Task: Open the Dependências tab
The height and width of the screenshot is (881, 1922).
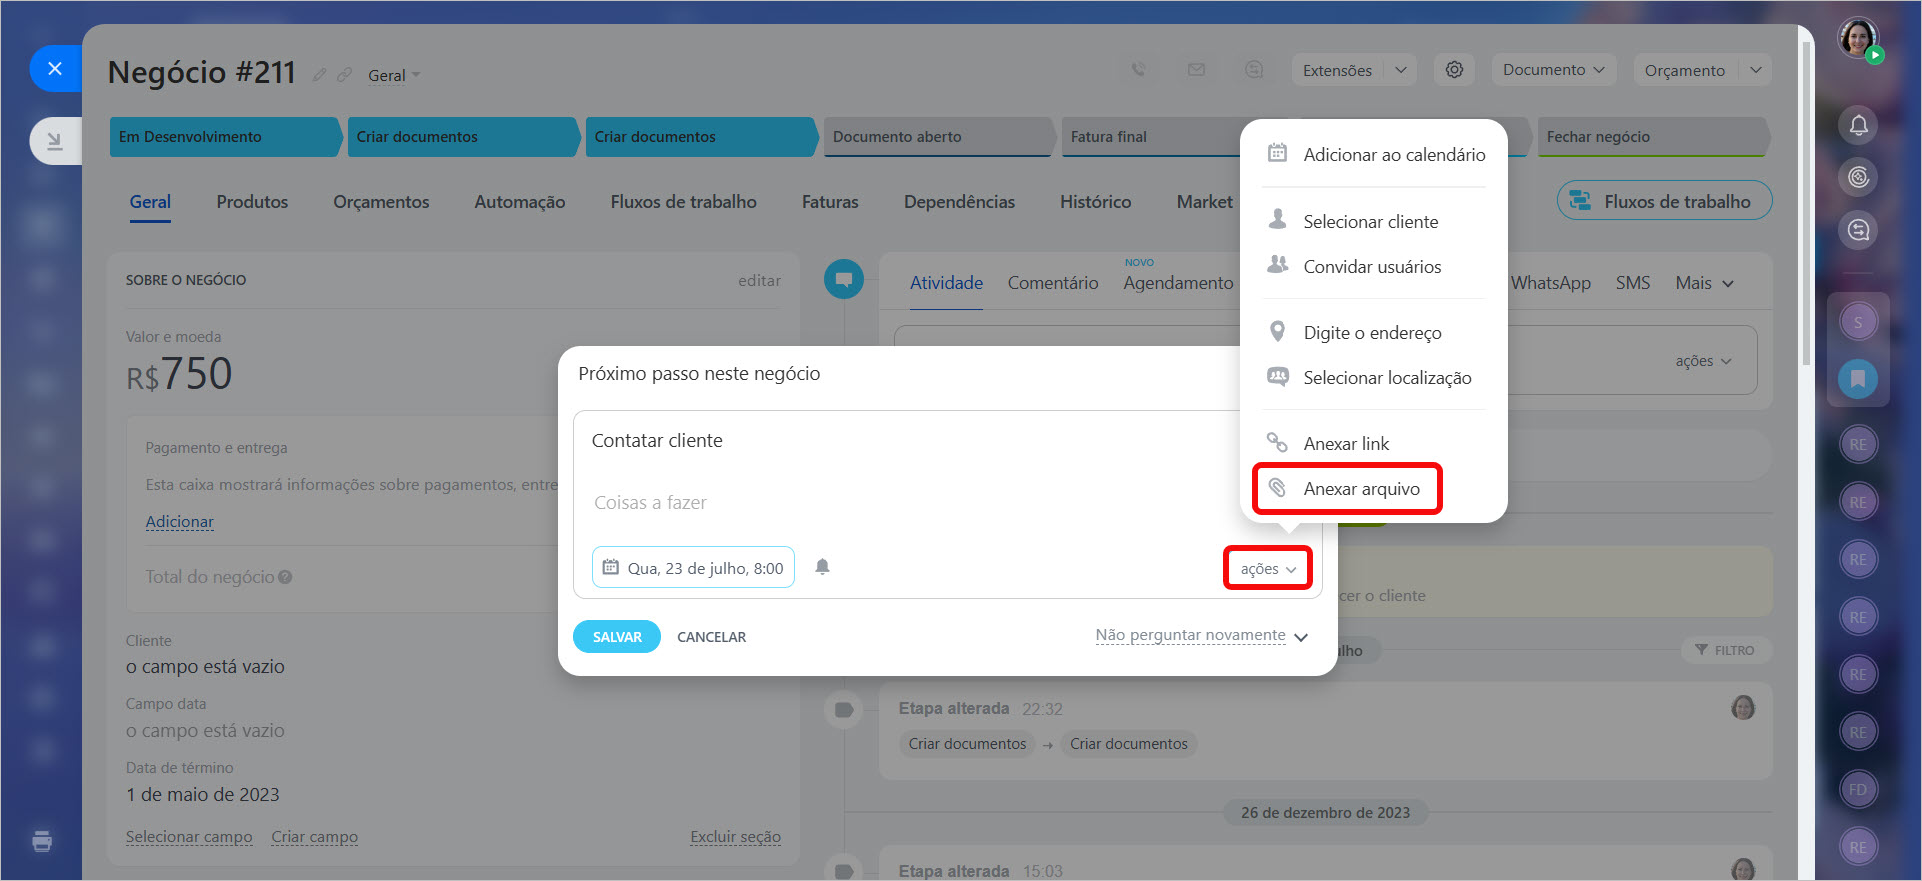Action: point(959,202)
